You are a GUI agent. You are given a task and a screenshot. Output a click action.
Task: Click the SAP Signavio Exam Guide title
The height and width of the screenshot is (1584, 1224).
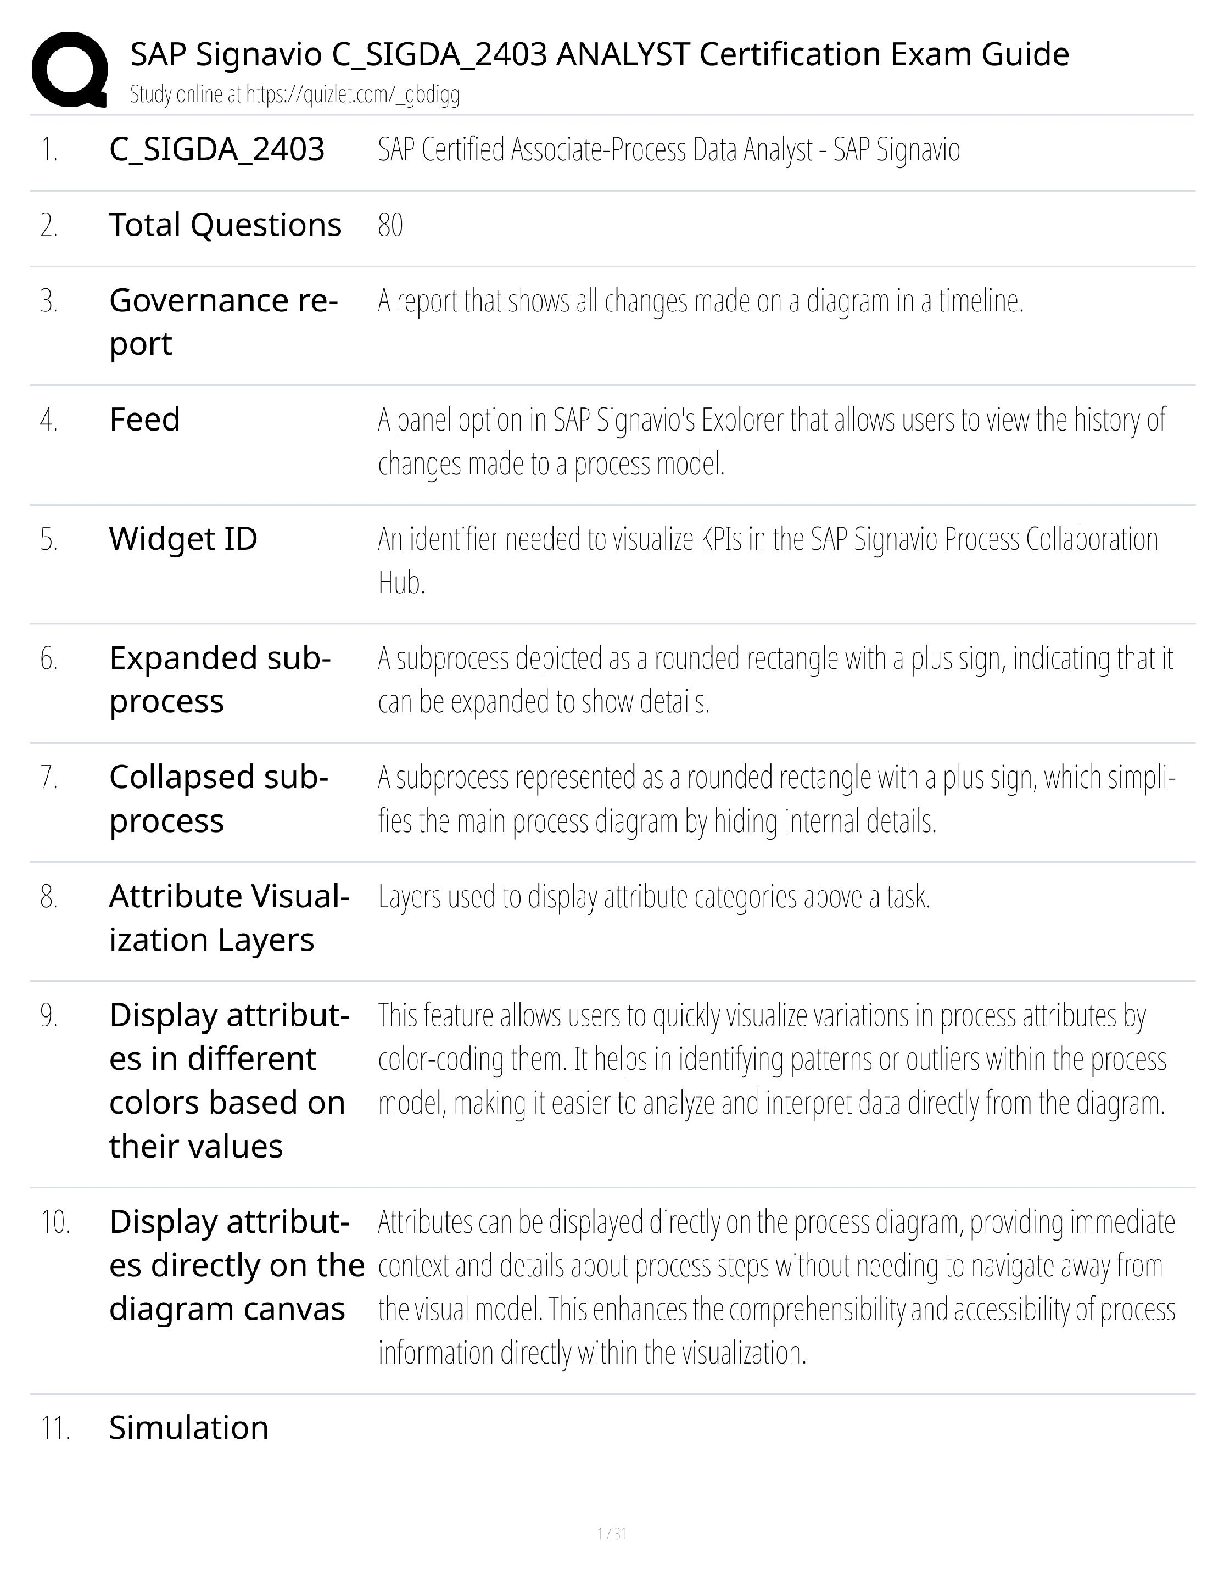click(599, 53)
